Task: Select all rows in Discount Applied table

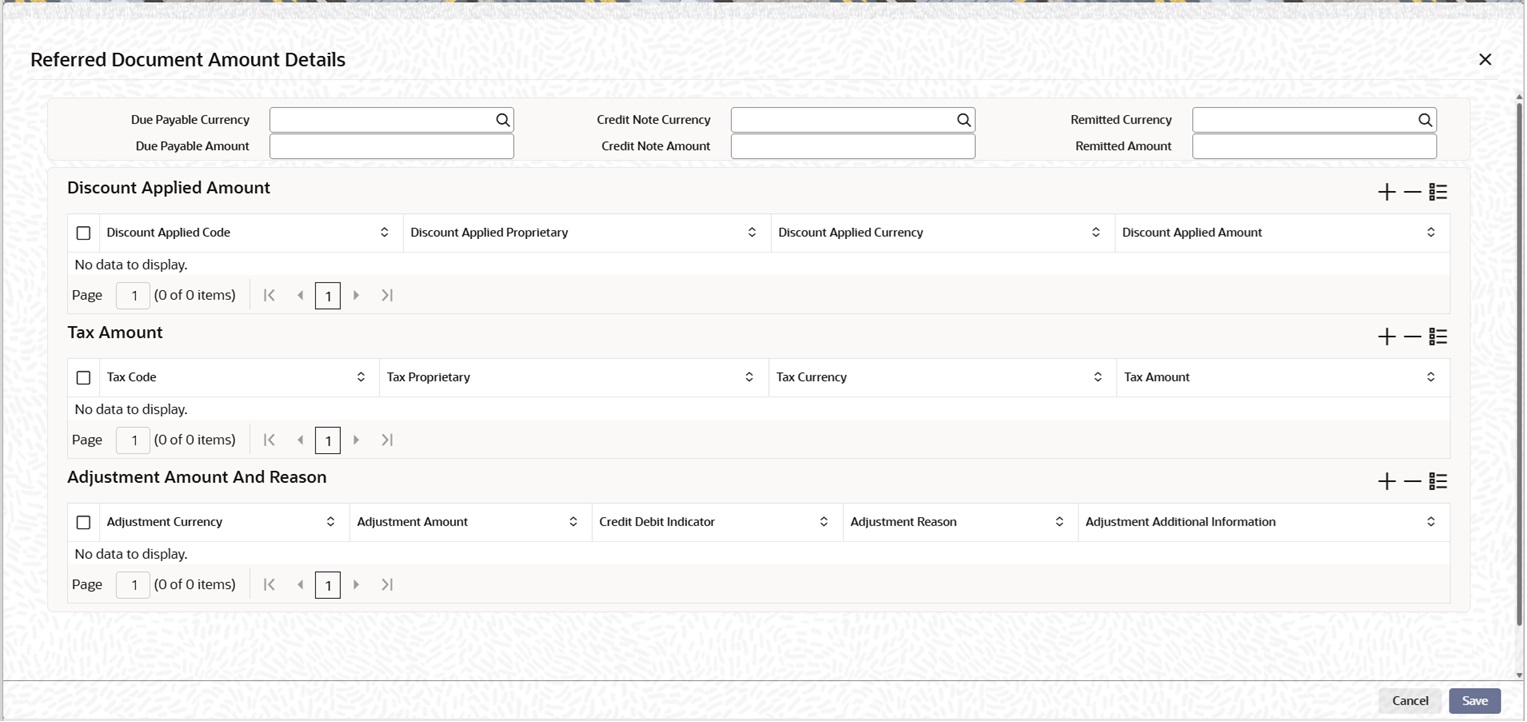Action: [84, 233]
